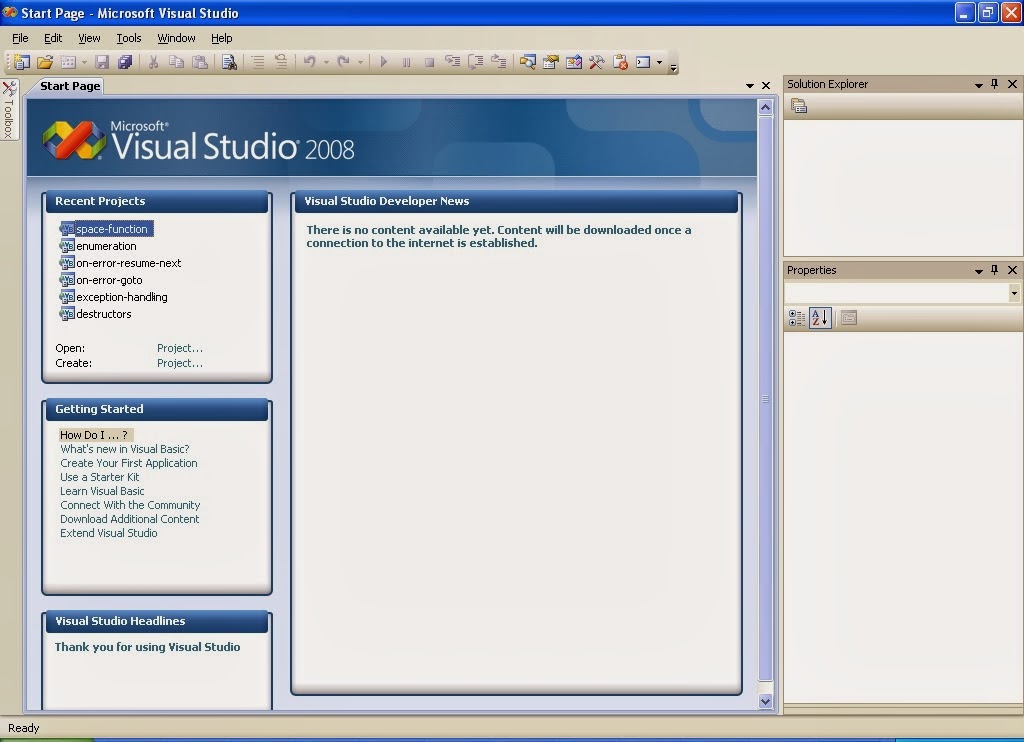The image size is (1024, 742).
Task: Click the Paste clipboard icon
Action: coord(200,62)
